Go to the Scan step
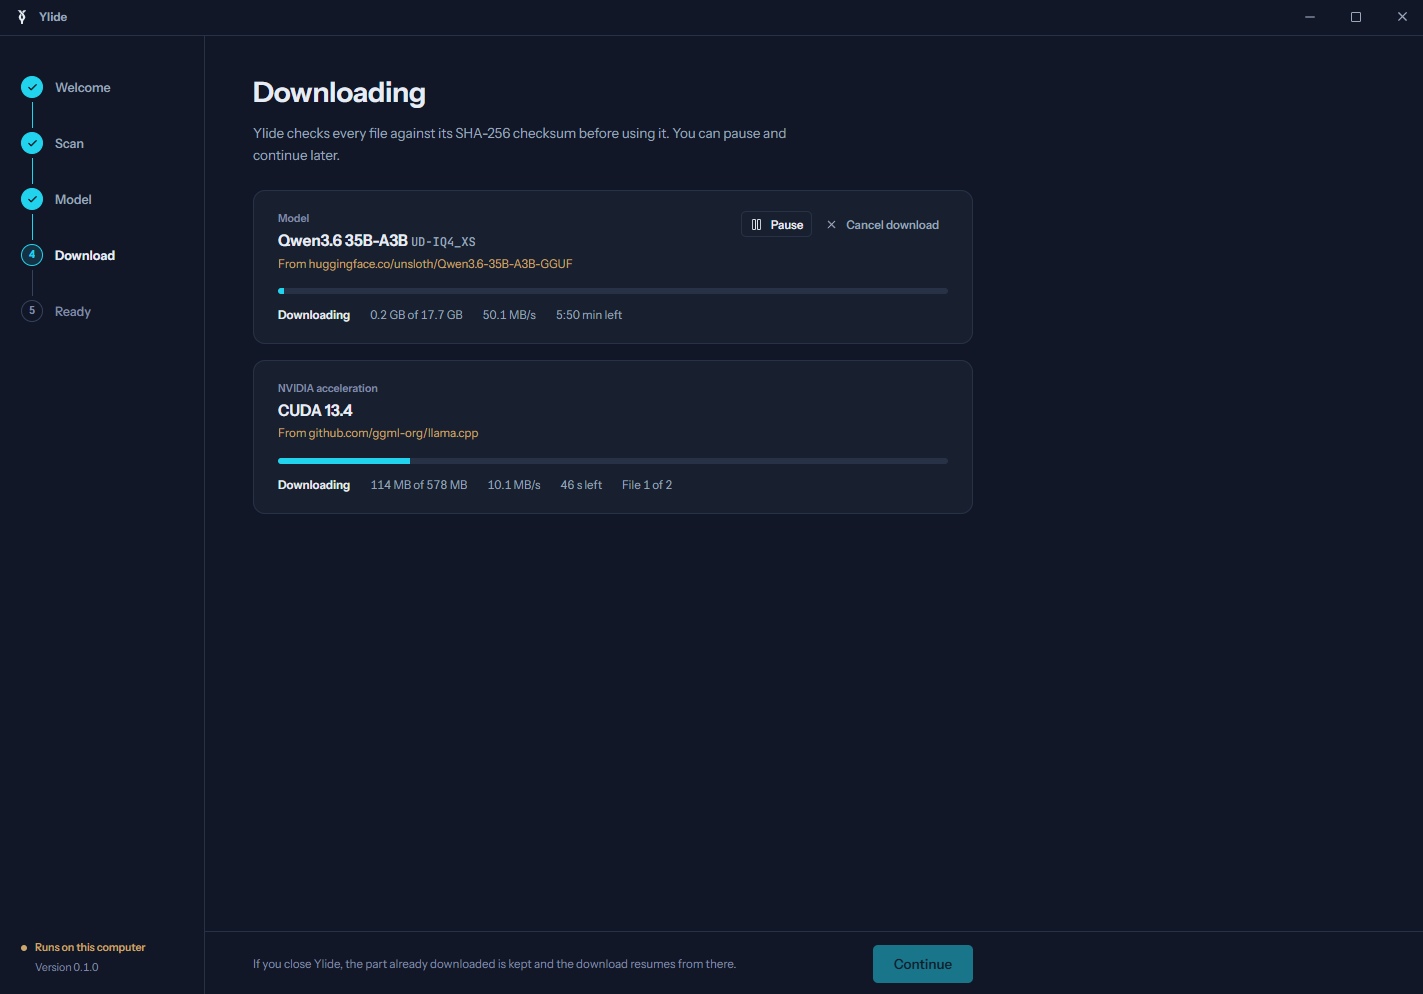This screenshot has height=994, width=1423. coord(69,144)
